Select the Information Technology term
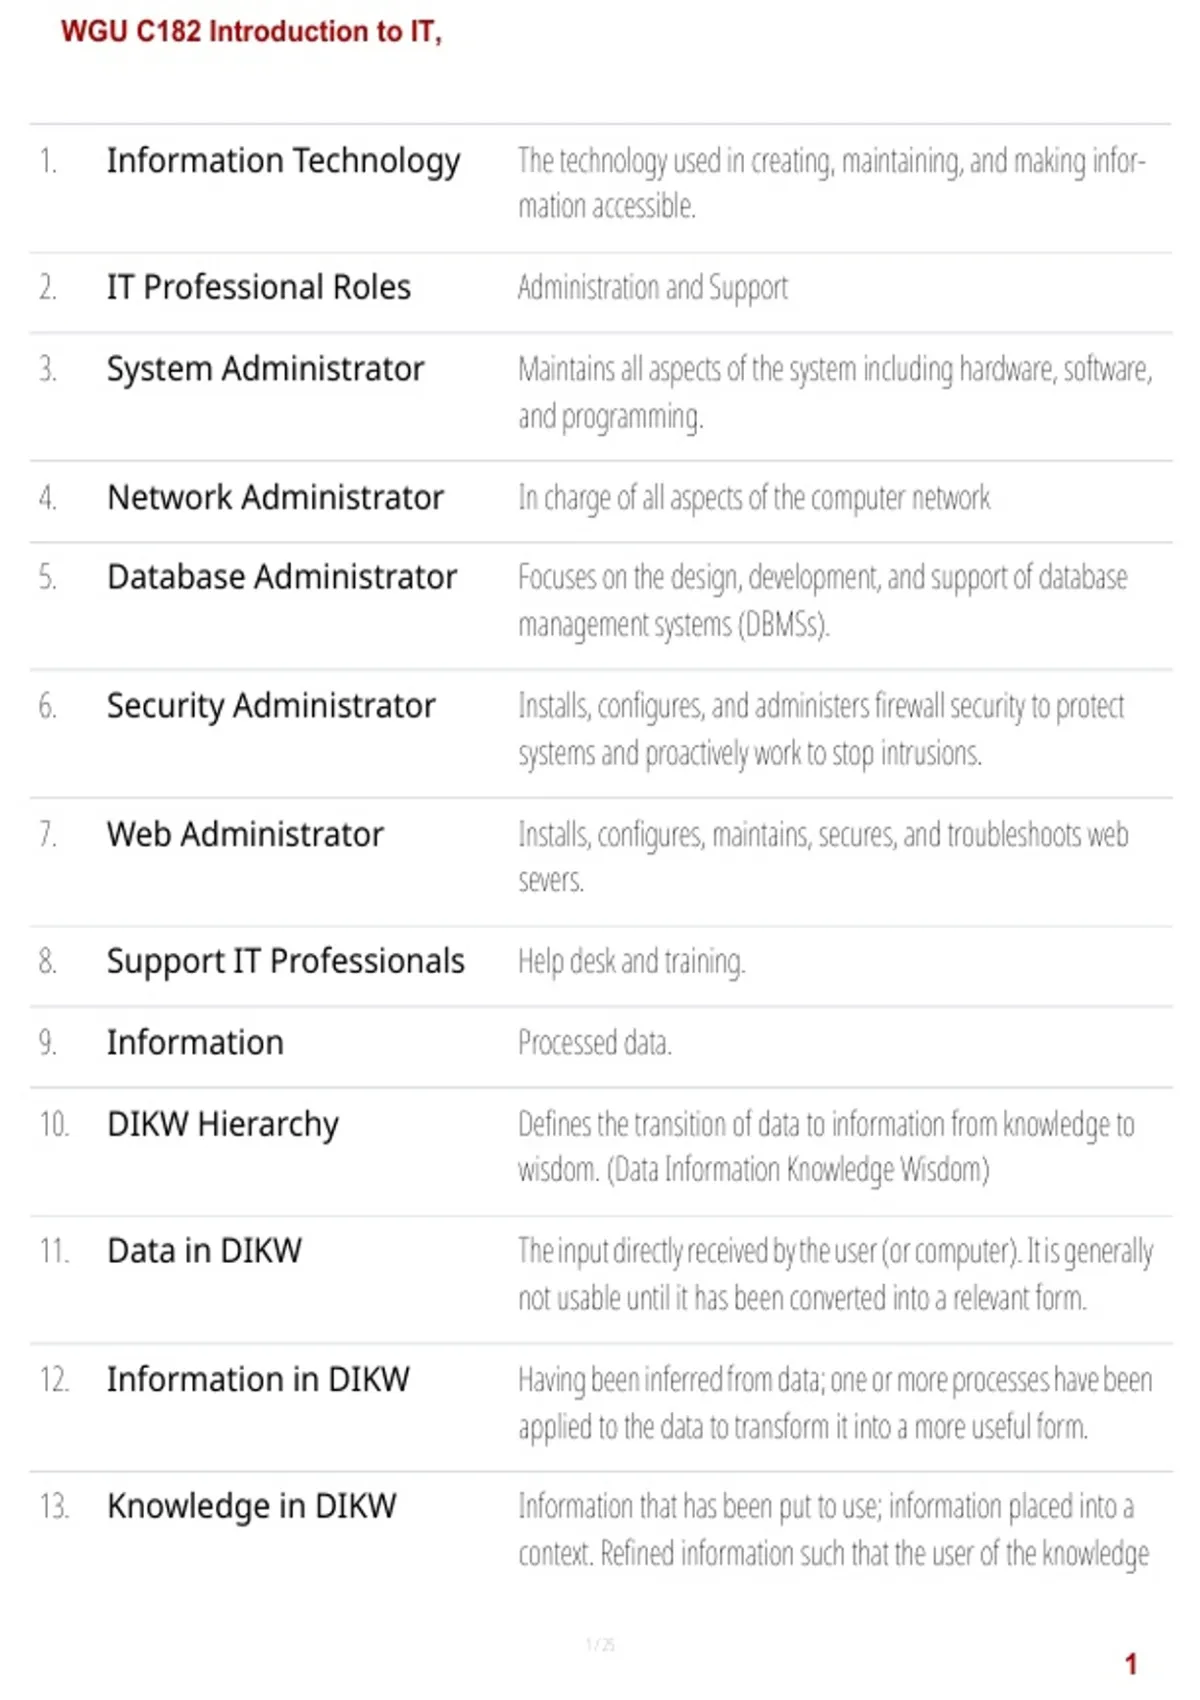Viewport: 1200px width, 1700px height. click(x=284, y=161)
